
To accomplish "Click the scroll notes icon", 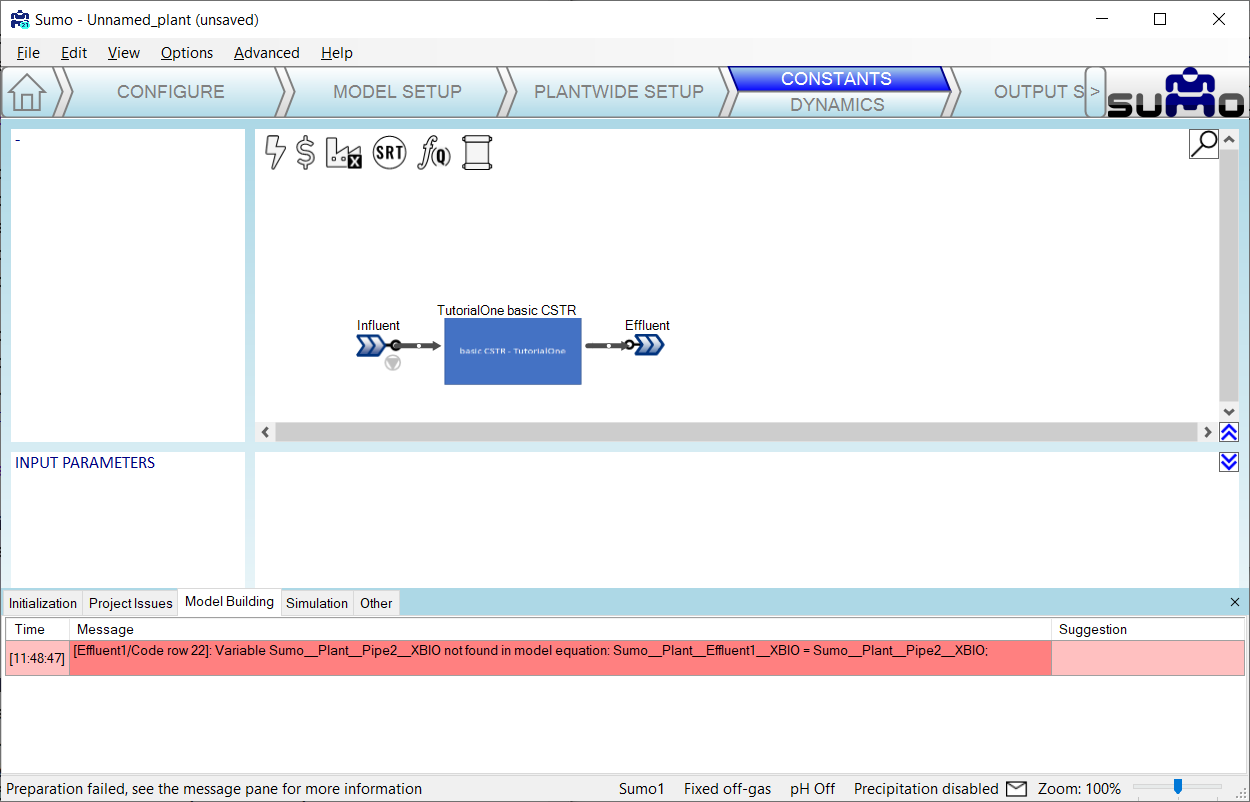I will tap(477, 152).
